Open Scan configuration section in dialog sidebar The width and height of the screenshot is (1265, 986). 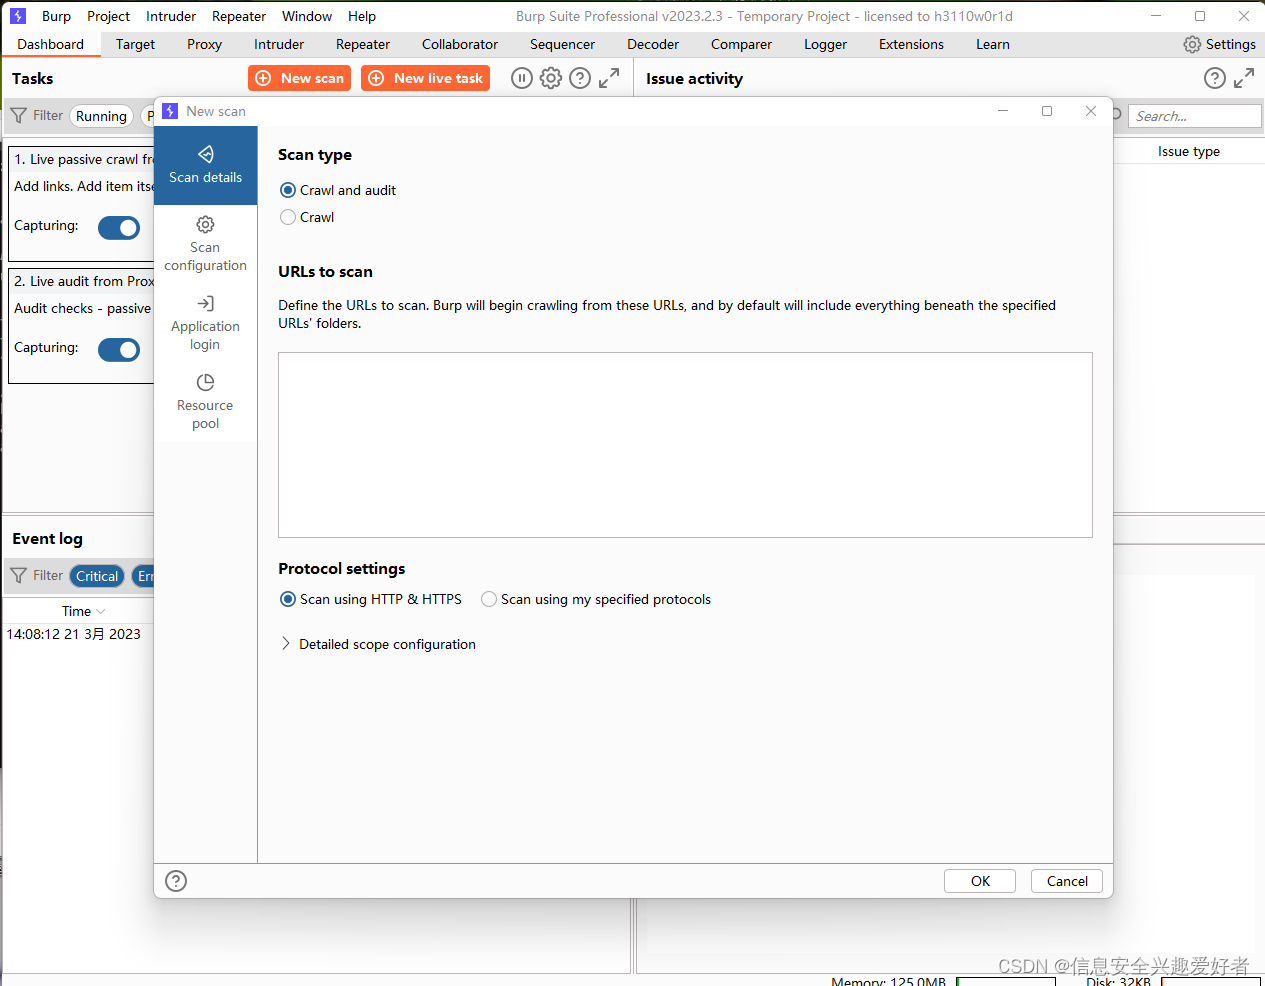(x=205, y=244)
